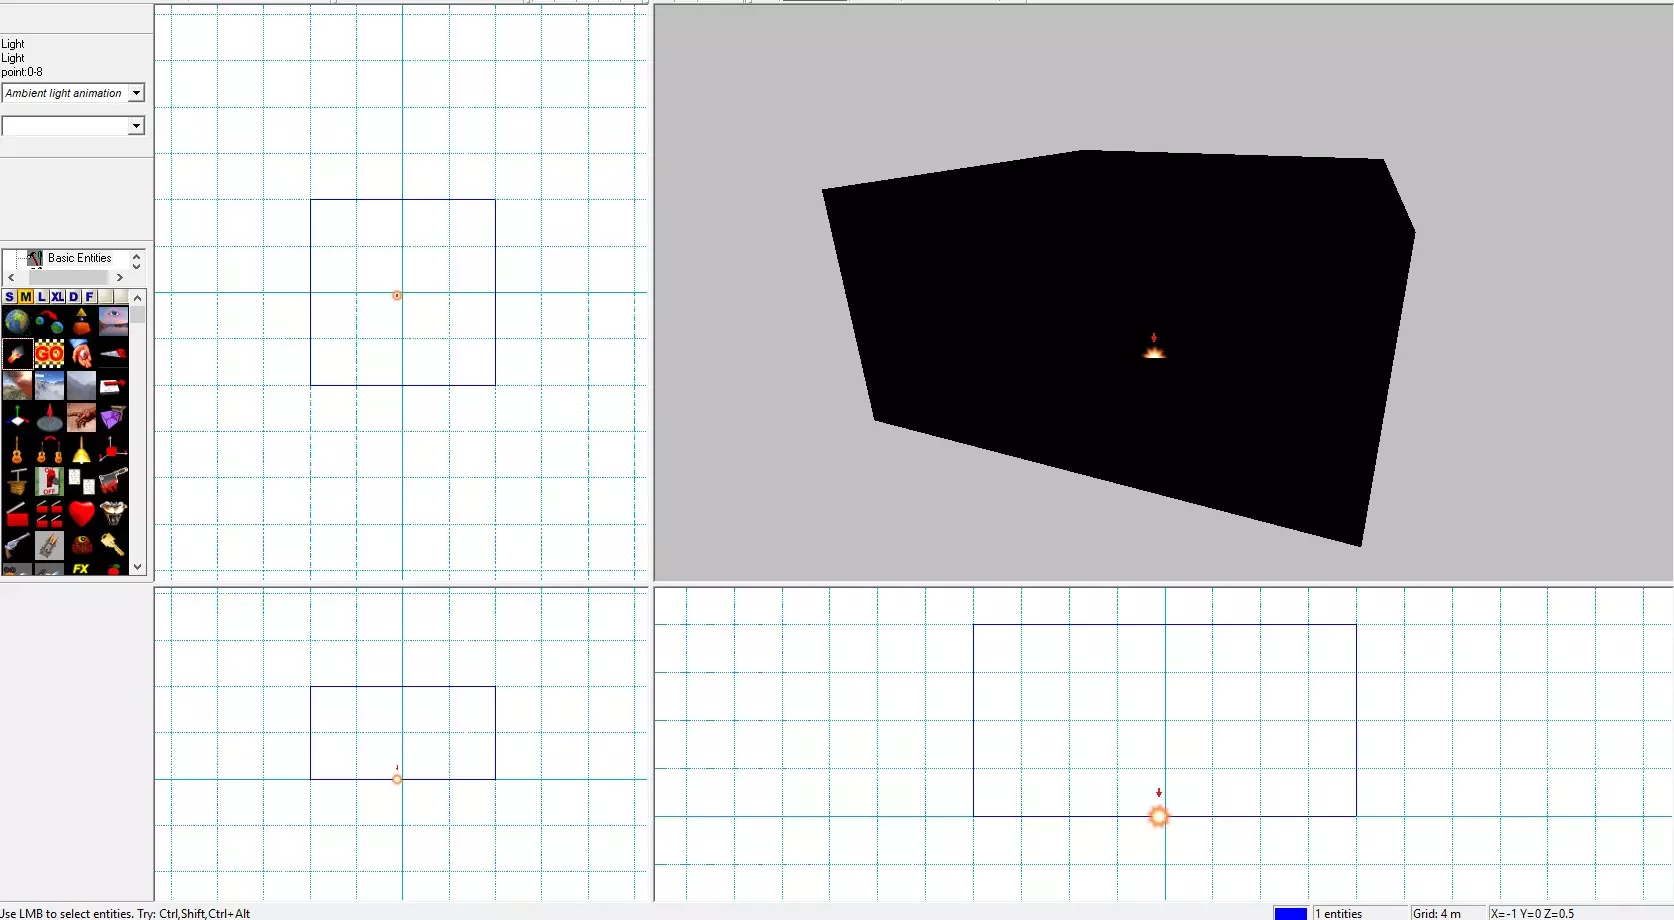Click the right arrow of category scrollbar

point(120,278)
